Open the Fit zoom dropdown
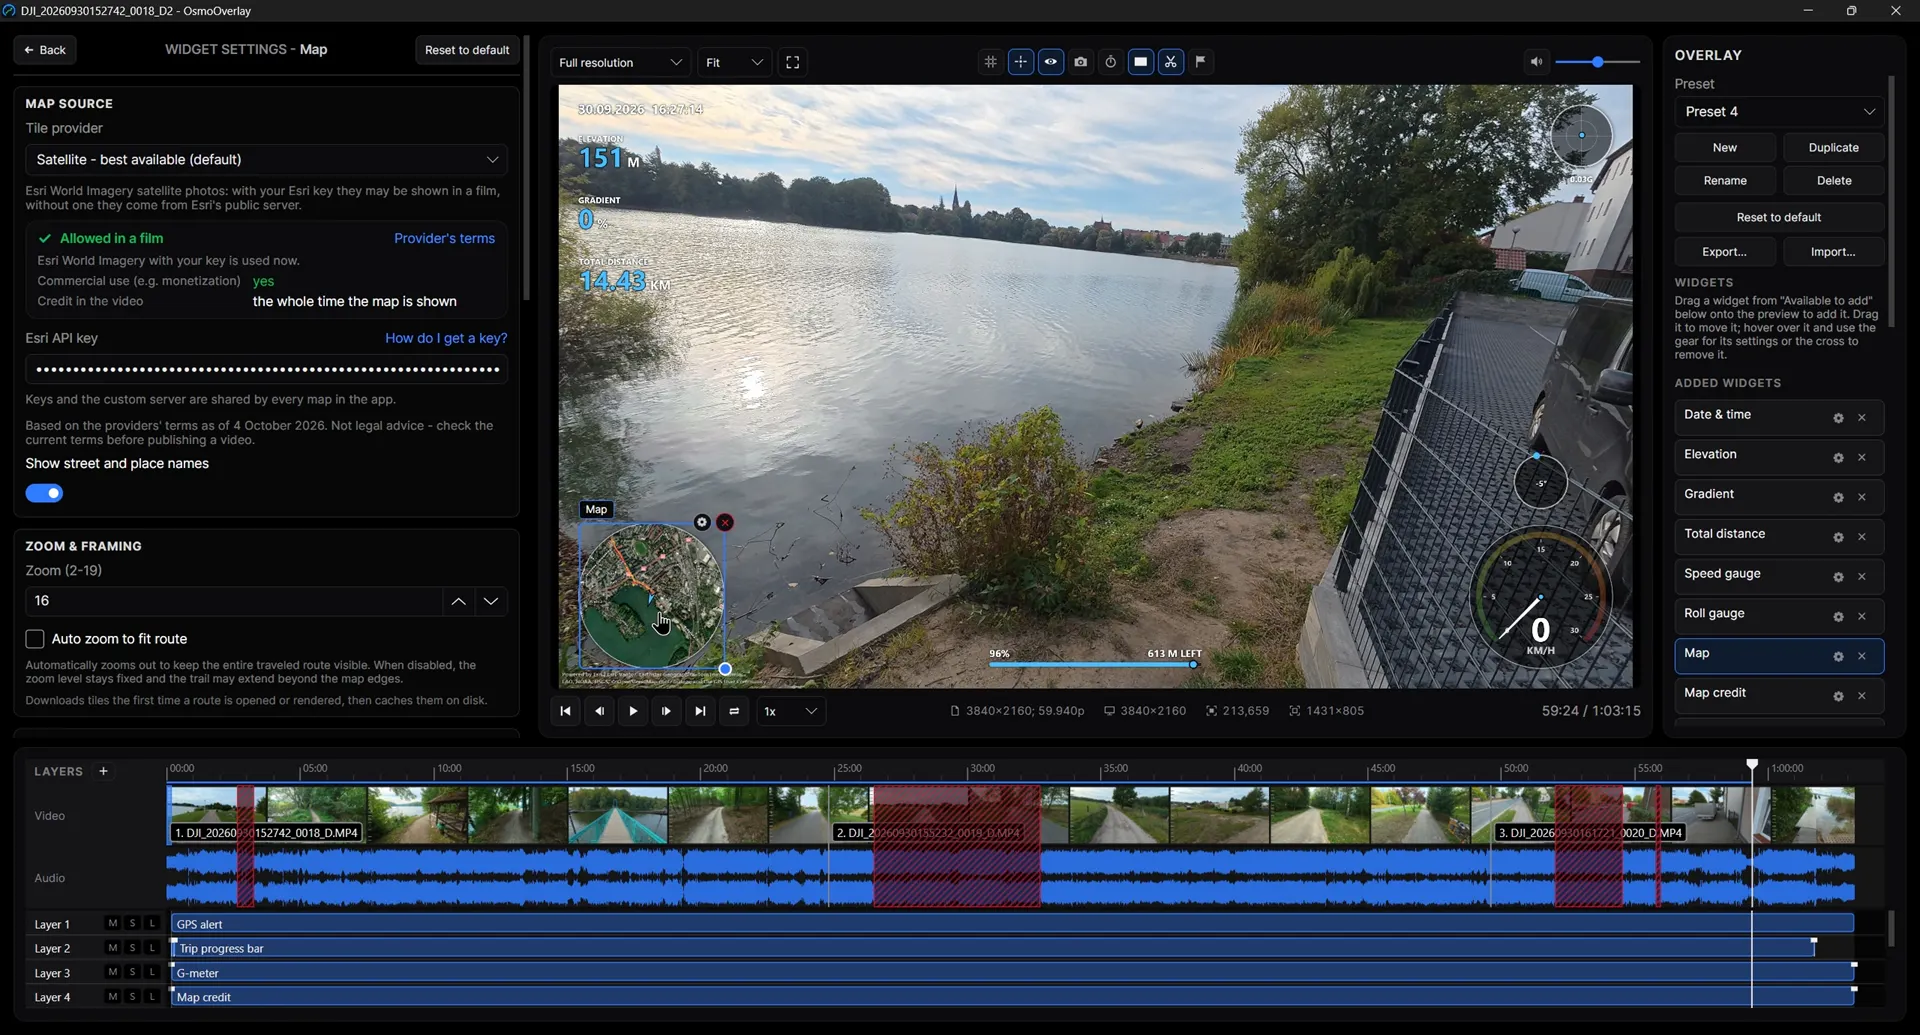Image resolution: width=1920 pixels, height=1035 pixels. click(735, 62)
